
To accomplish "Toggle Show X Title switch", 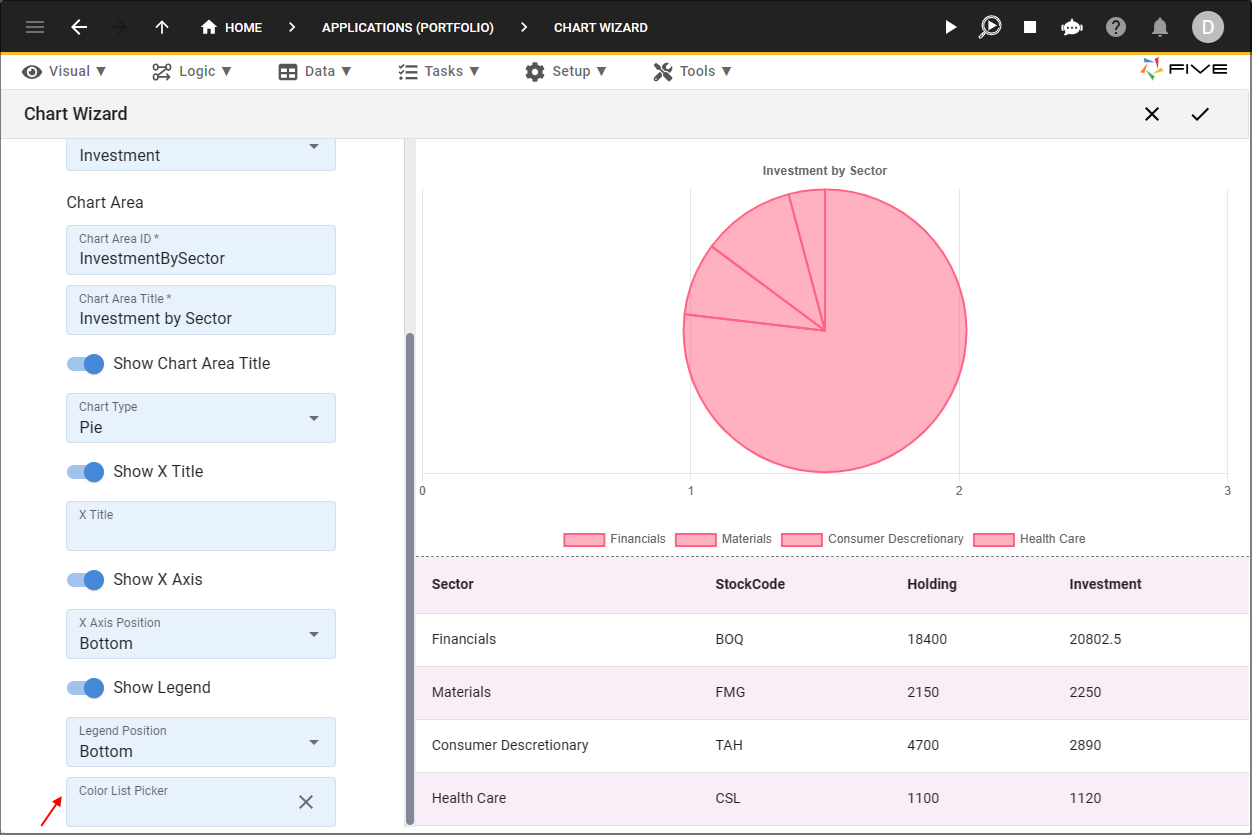I will [x=86, y=472].
